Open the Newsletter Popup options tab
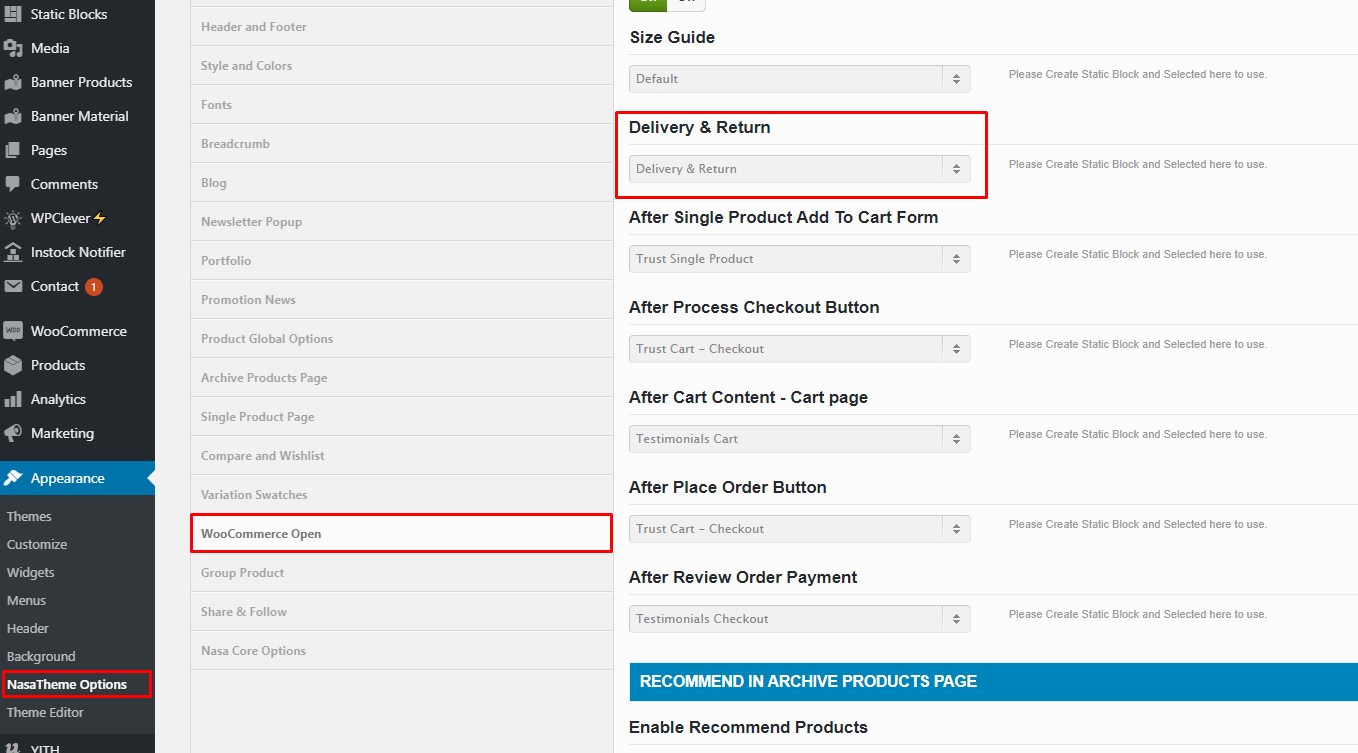 402,222
